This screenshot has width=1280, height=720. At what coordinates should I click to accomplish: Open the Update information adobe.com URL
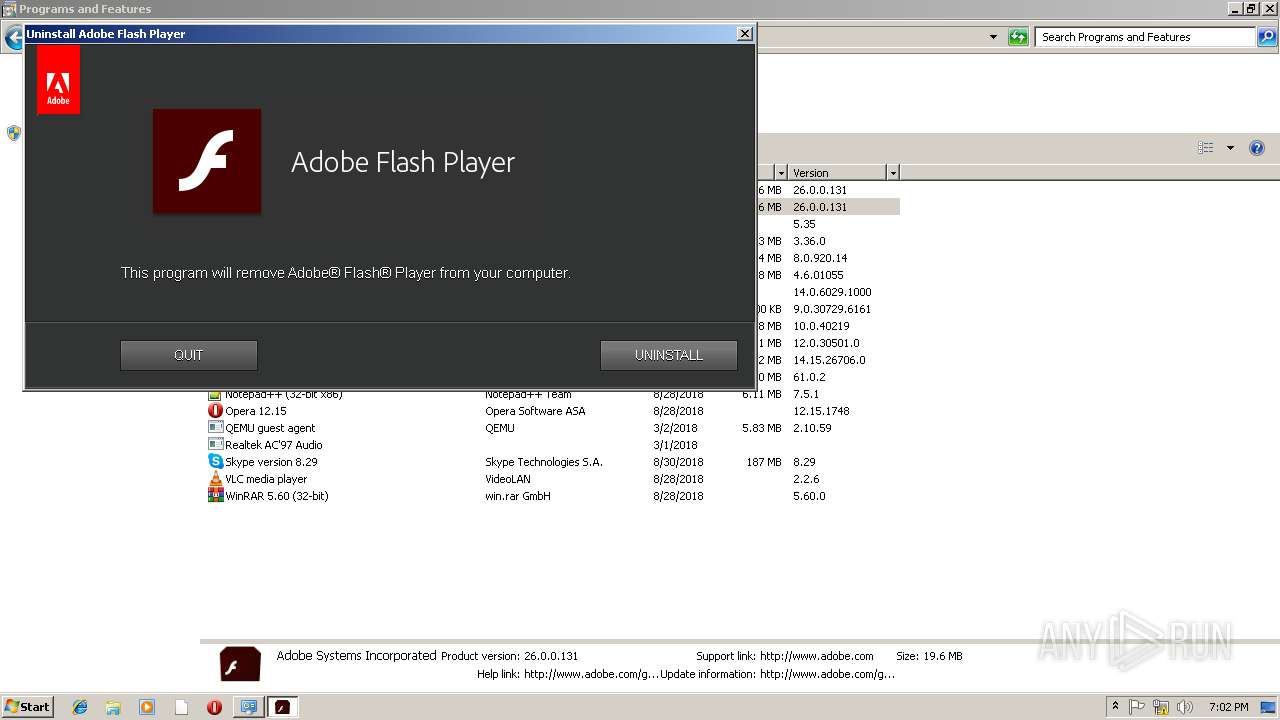(x=827, y=674)
